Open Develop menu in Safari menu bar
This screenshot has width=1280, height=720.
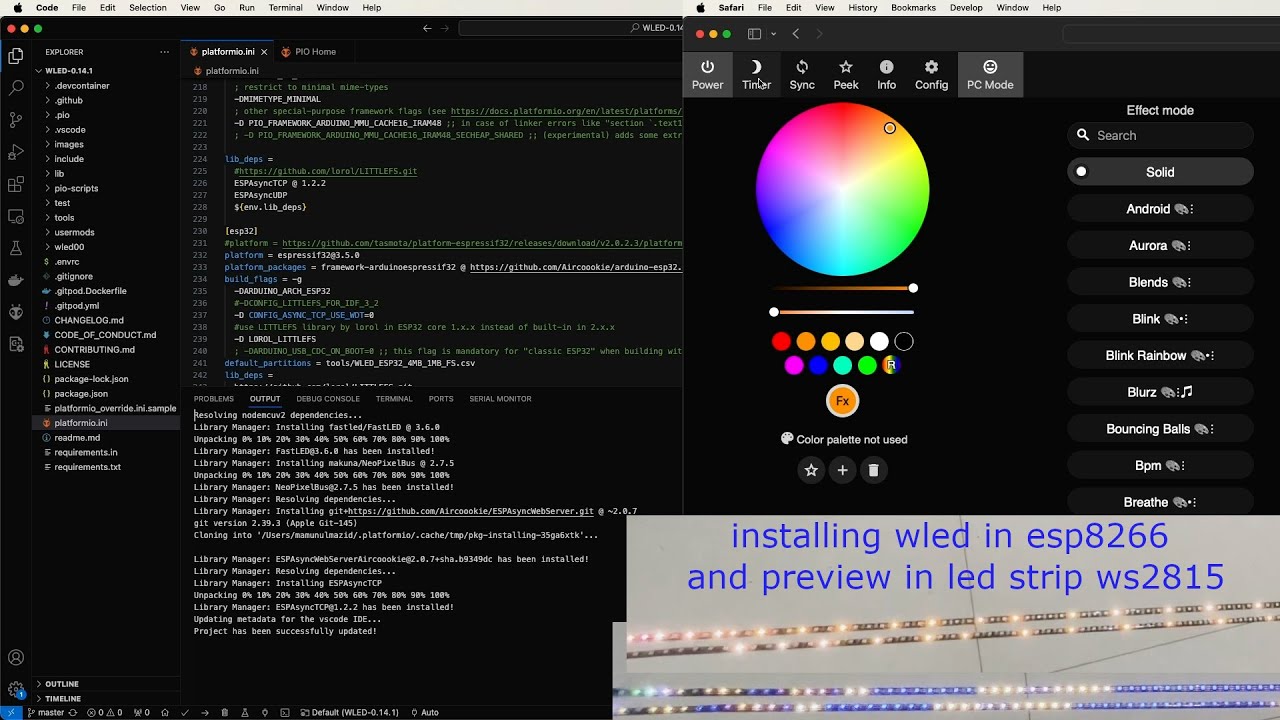point(966,8)
